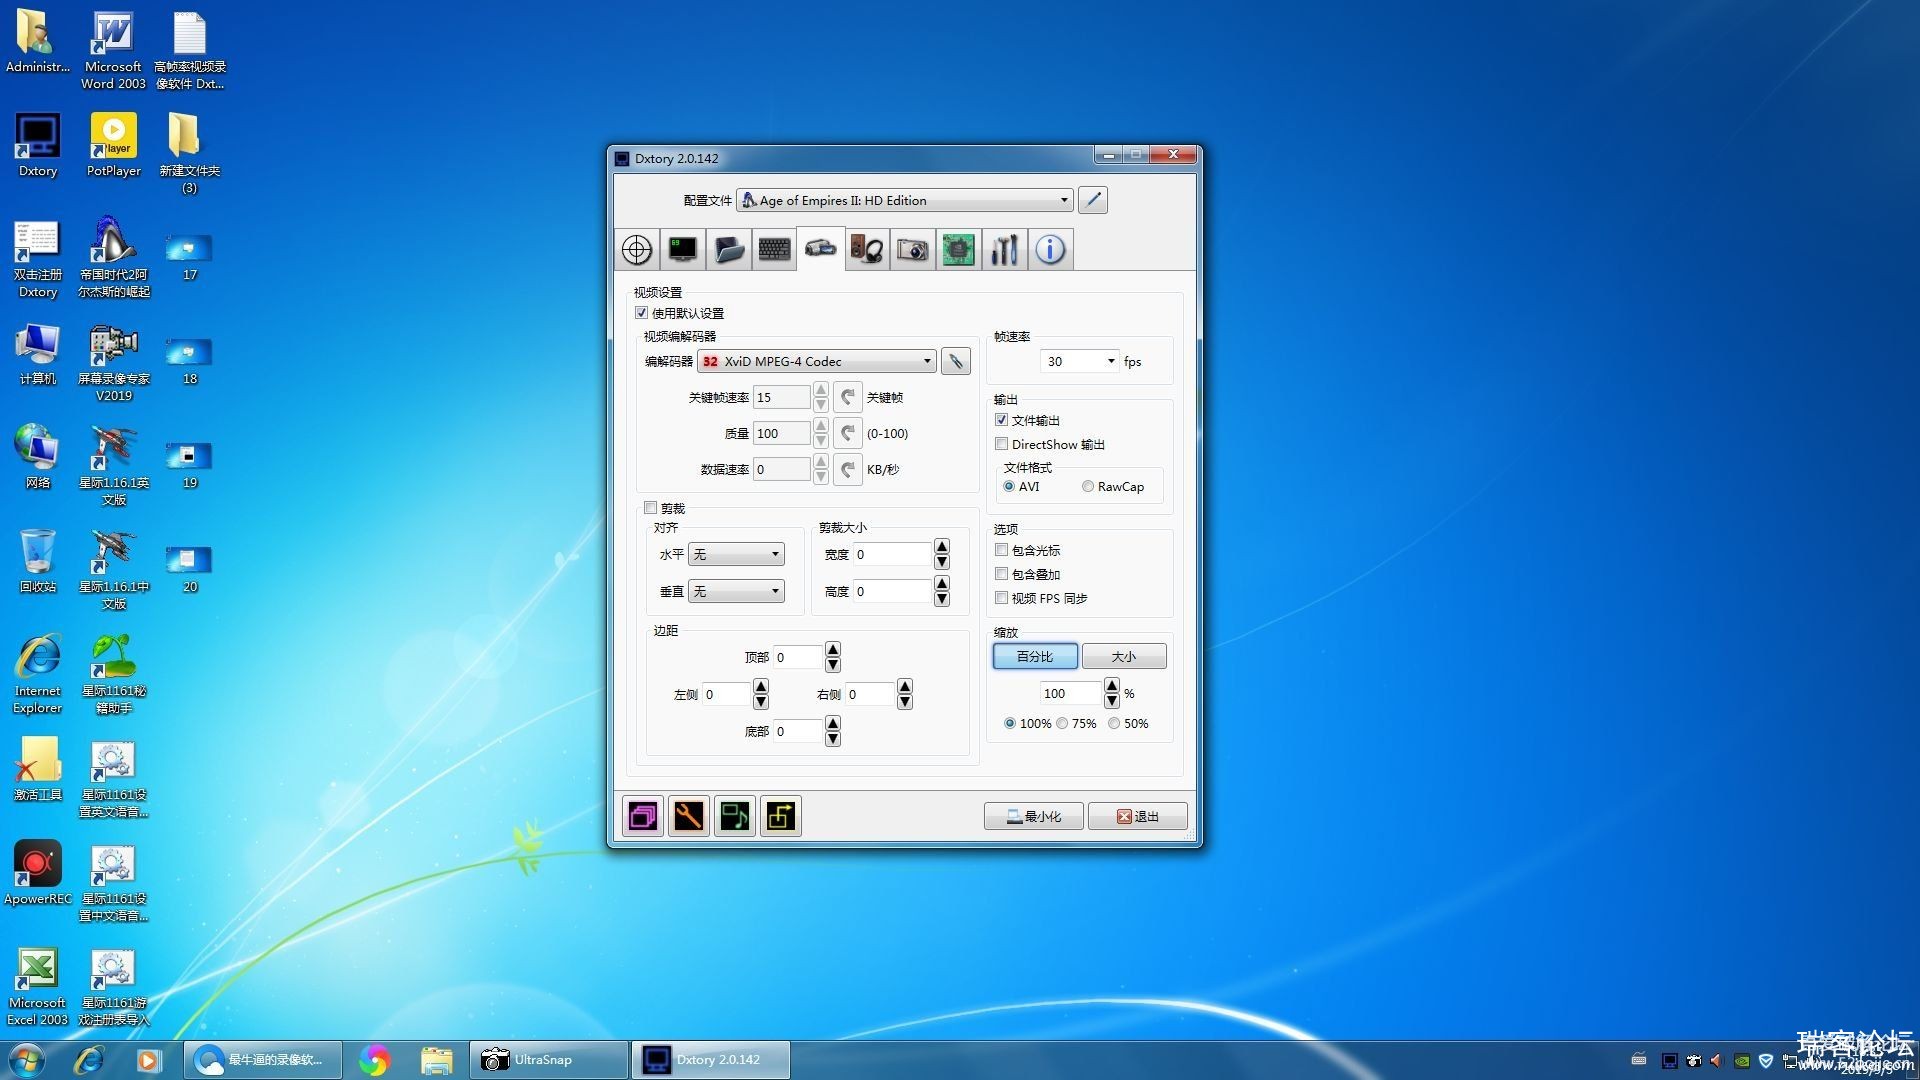Select the PotPlayer desktop icon
Viewport: 1920px width, 1080px height.
pos(114,145)
